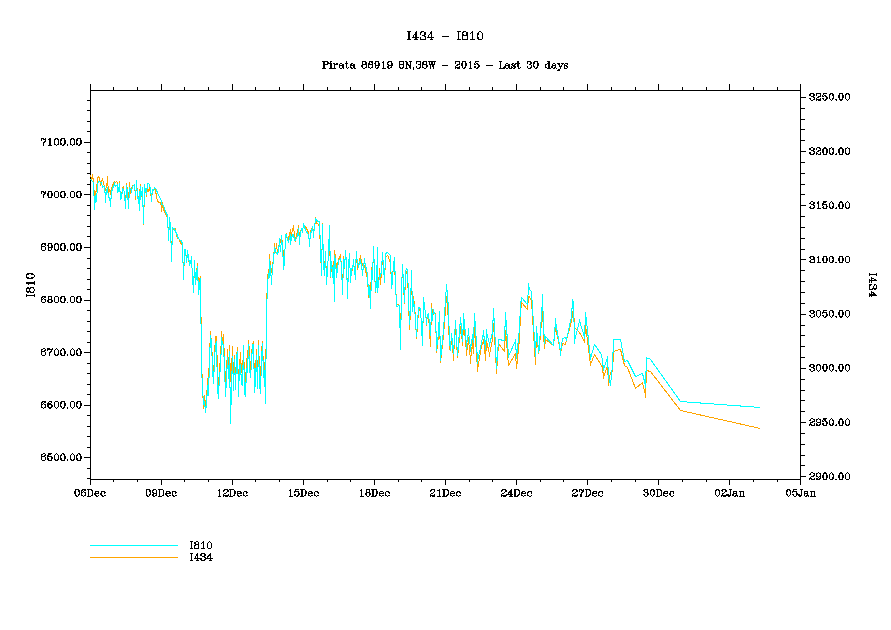
Task: Select the I434 legend text entry
Action: (201, 557)
